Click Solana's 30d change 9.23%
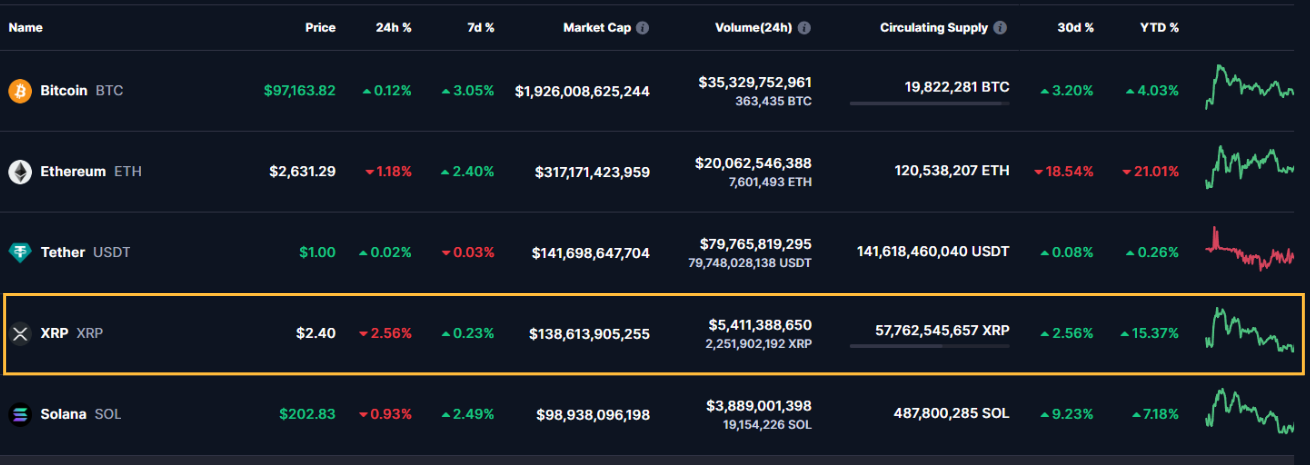Image resolution: width=1310 pixels, height=465 pixels. click(x=1066, y=414)
